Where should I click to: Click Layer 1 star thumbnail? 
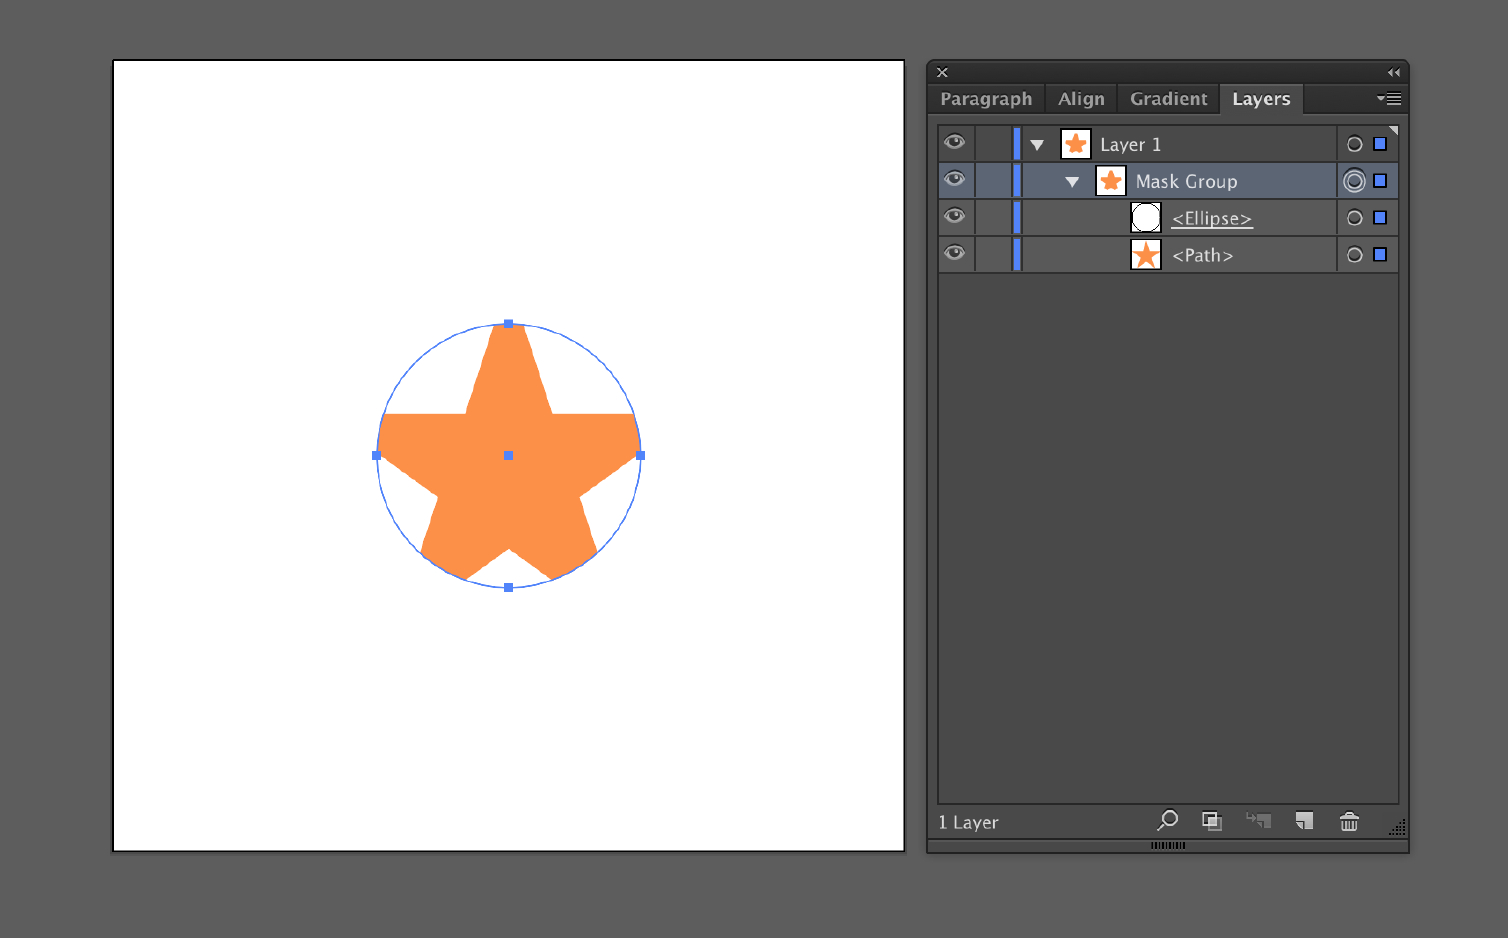(x=1076, y=144)
